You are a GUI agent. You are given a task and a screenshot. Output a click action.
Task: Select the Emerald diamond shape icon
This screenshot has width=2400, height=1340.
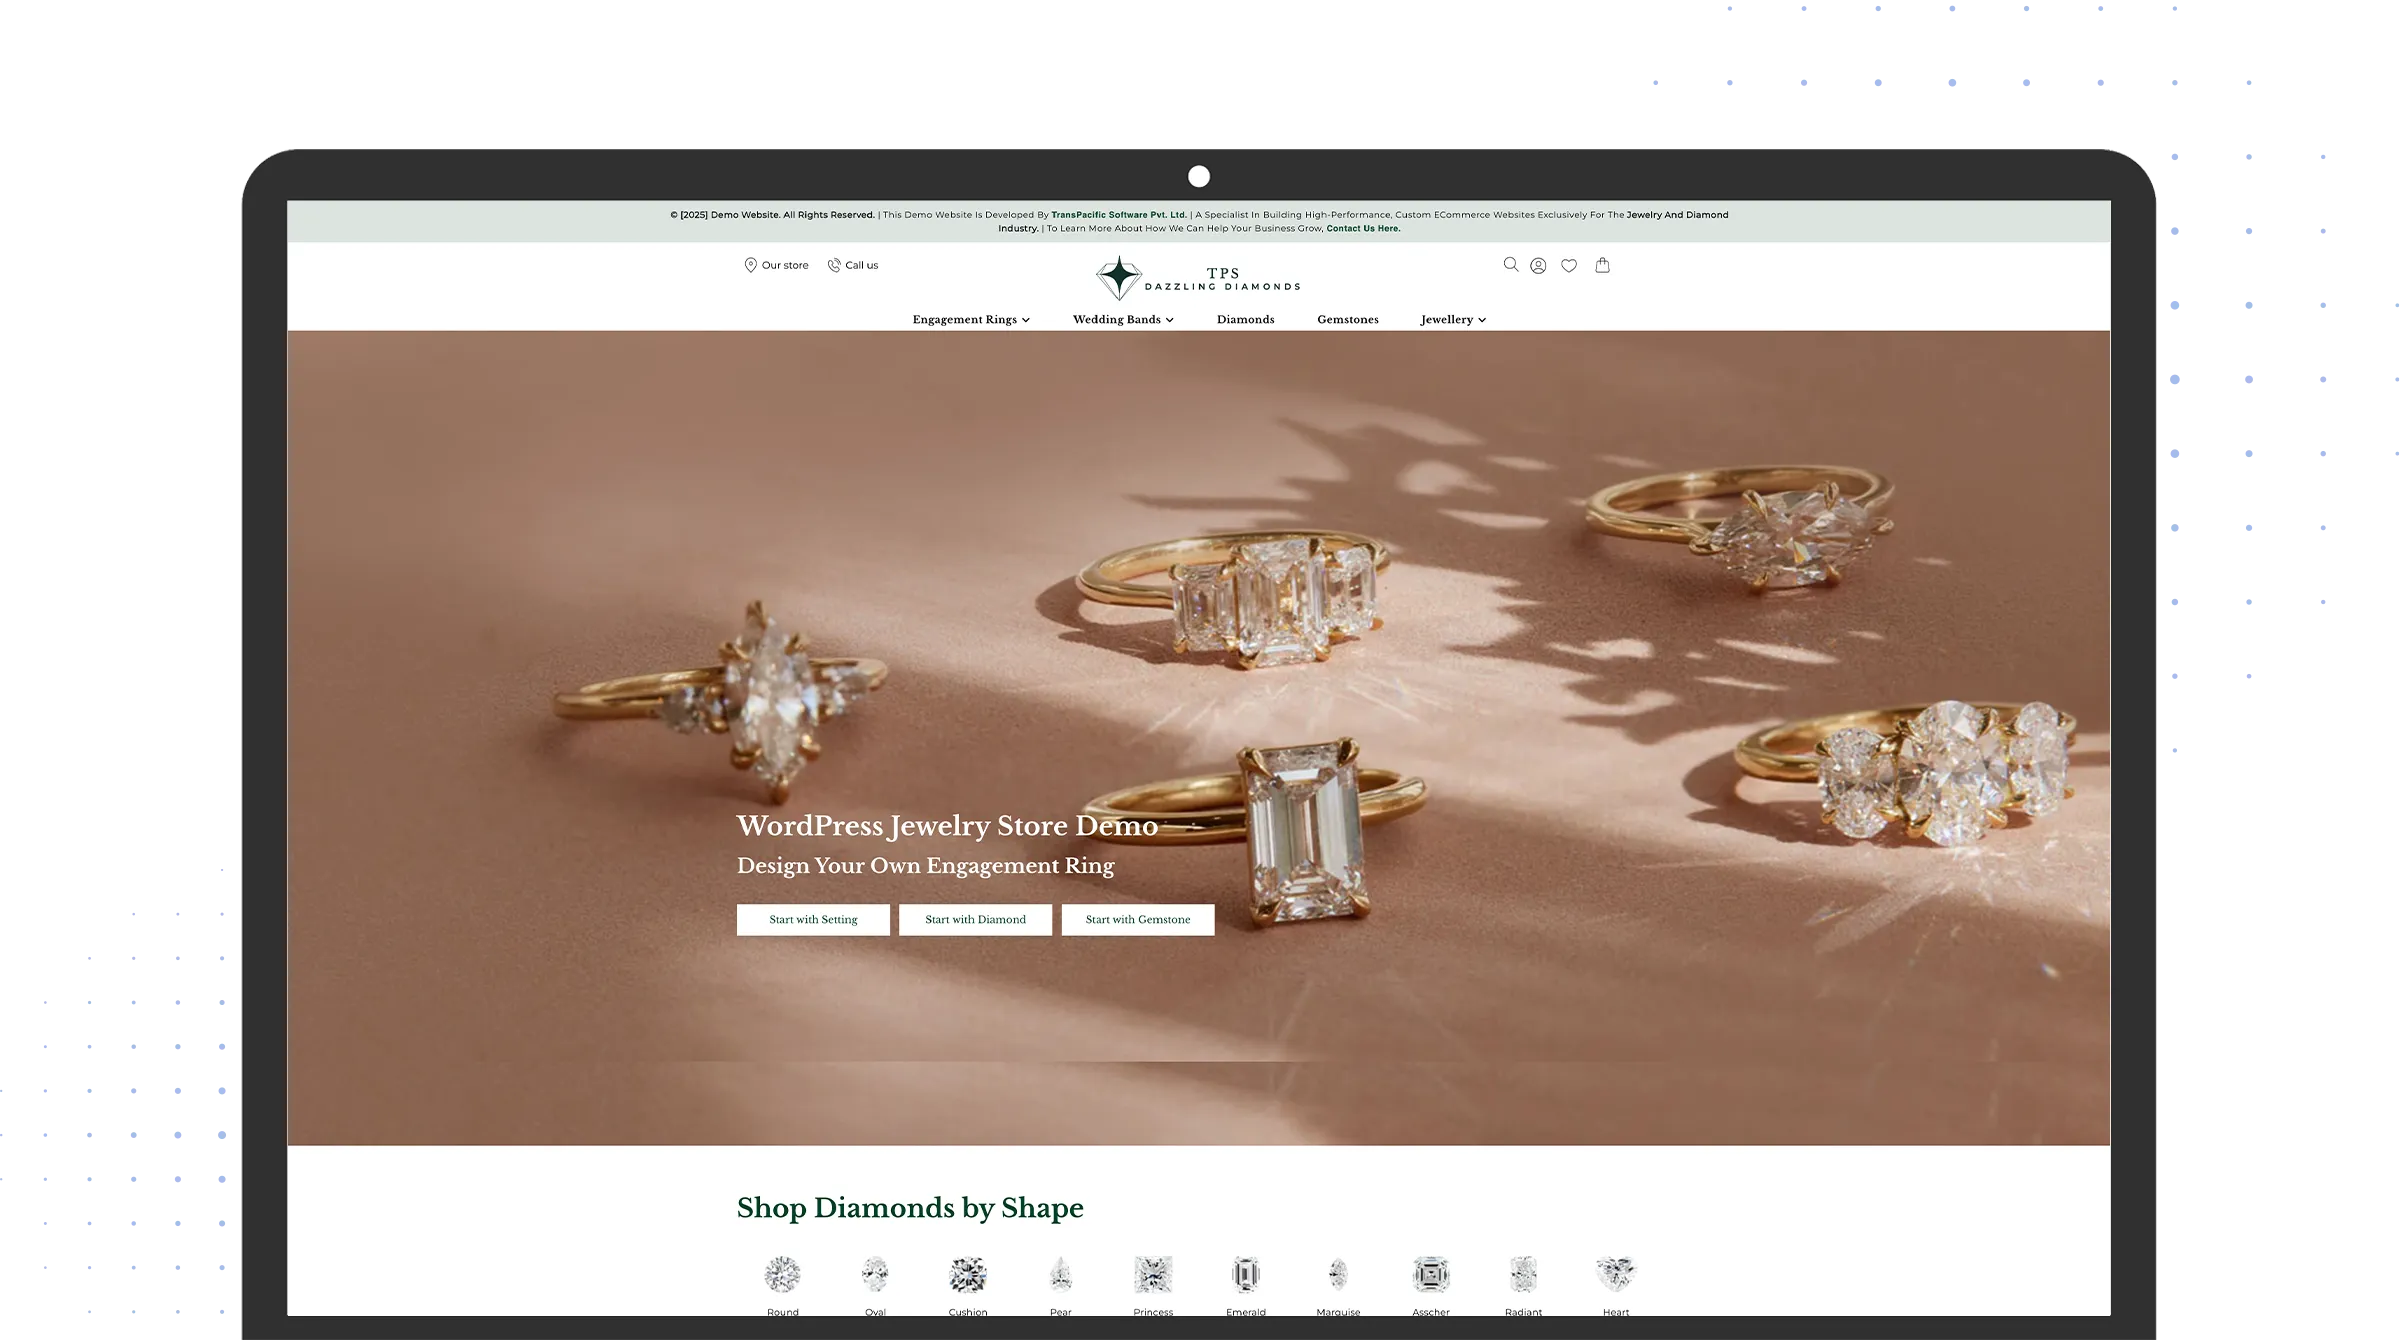[x=1245, y=1275]
